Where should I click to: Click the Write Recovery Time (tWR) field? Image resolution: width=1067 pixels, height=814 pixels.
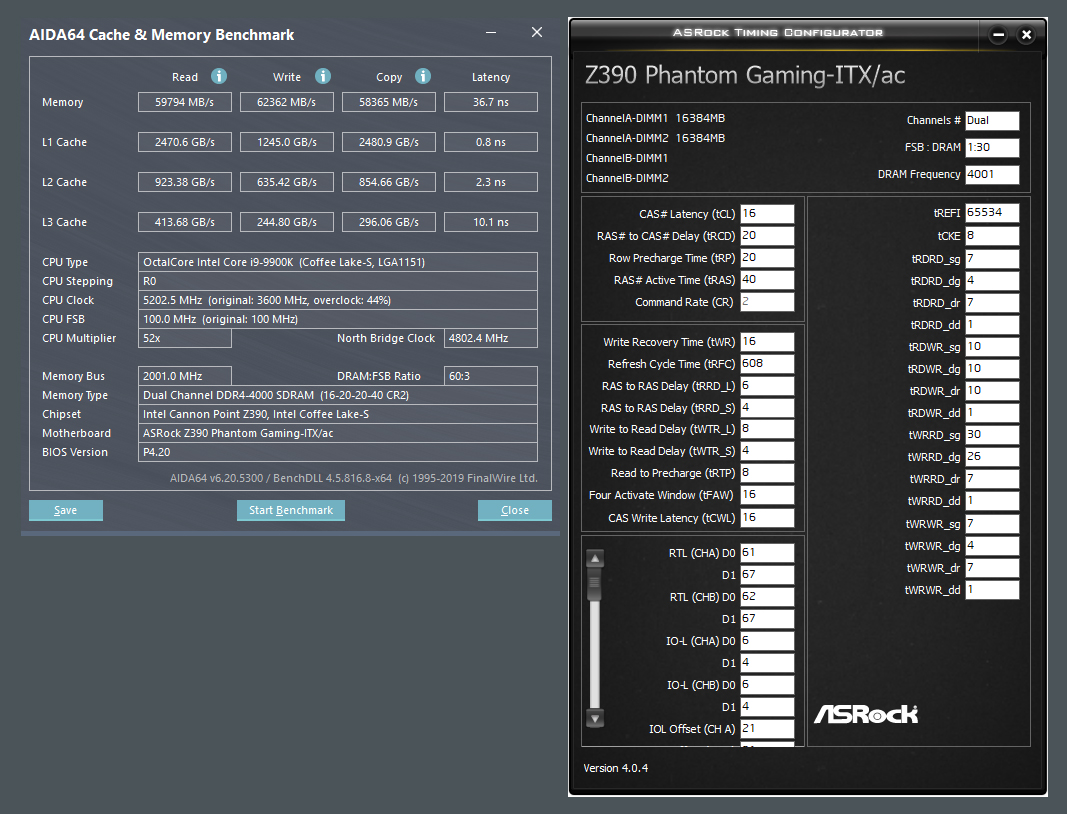(x=767, y=342)
